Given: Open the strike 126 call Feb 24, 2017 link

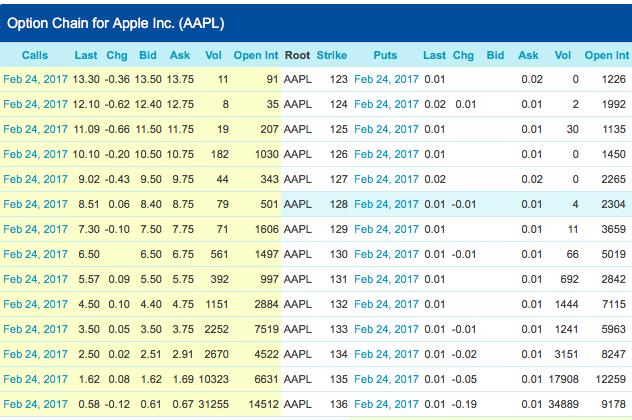Looking at the screenshot, I should click(35, 154).
